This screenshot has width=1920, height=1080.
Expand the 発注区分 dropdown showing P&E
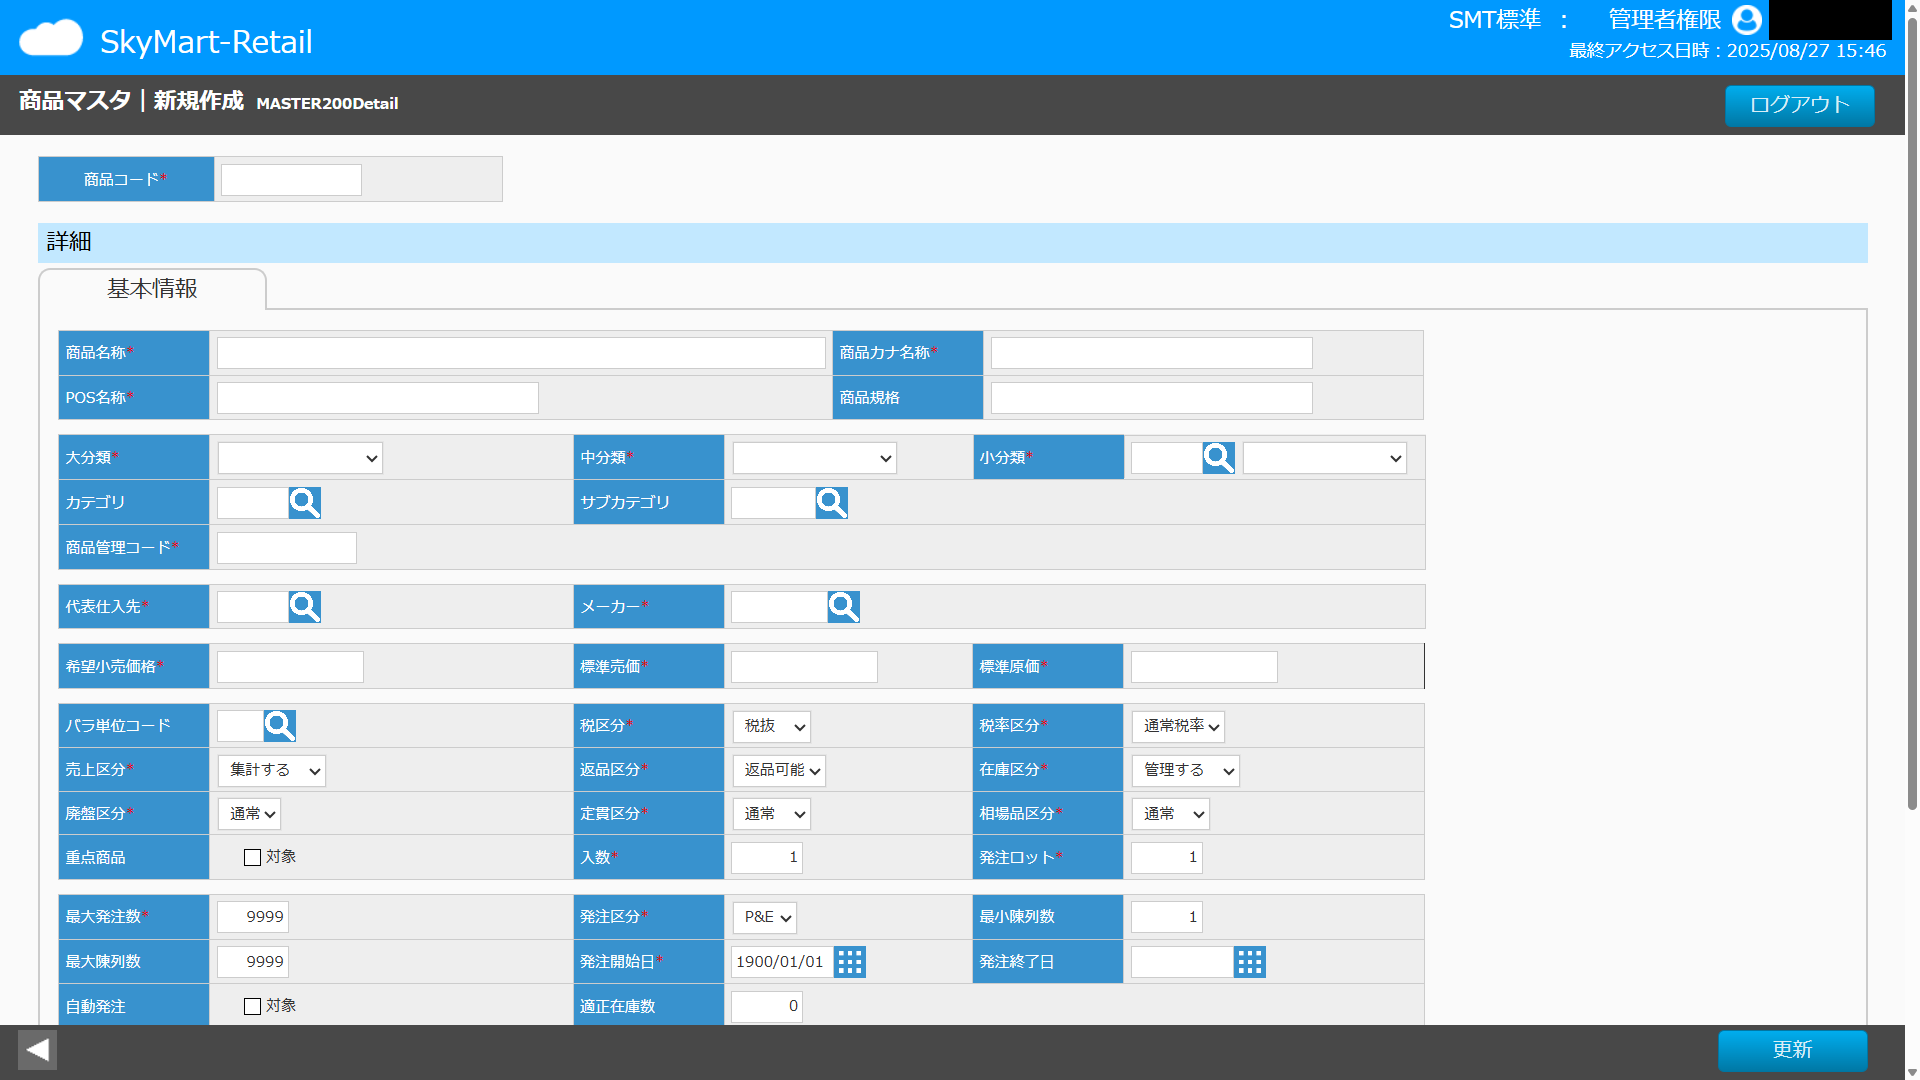pyautogui.click(x=765, y=918)
